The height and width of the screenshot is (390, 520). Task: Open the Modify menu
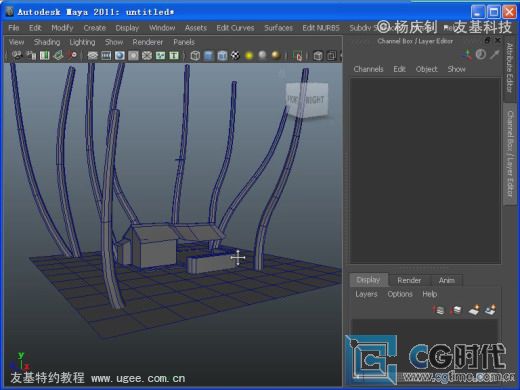pyautogui.click(x=62, y=28)
